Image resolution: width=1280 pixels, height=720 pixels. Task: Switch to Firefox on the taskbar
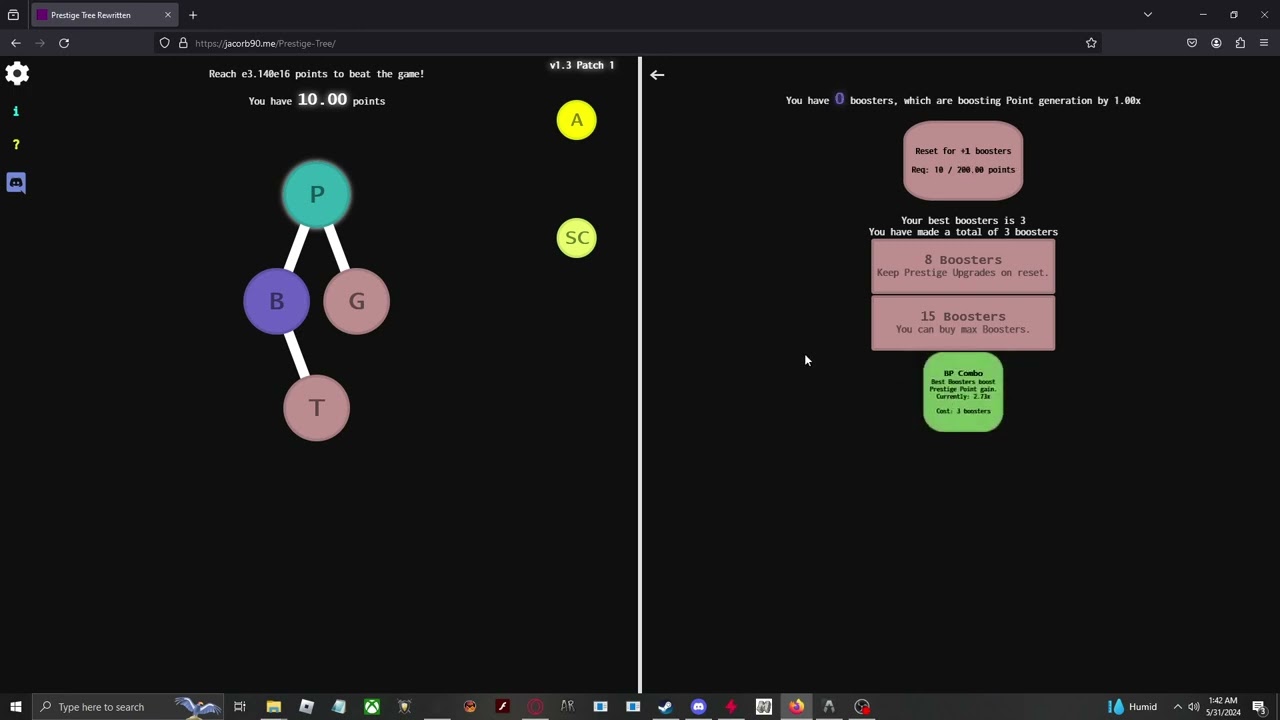(796, 707)
